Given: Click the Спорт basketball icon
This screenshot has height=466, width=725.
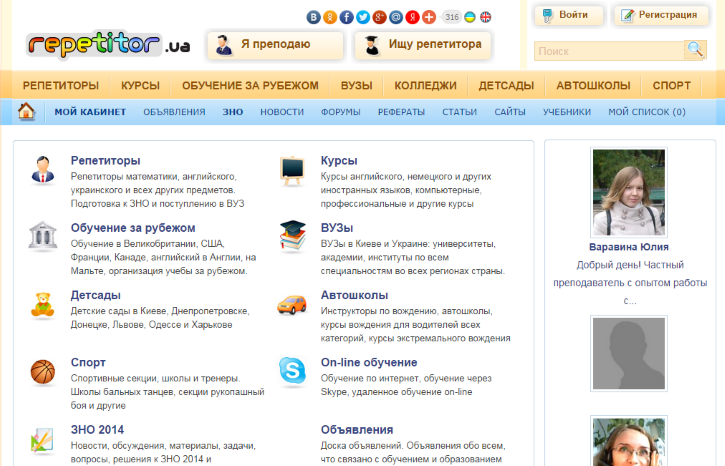Looking at the screenshot, I should click(43, 372).
